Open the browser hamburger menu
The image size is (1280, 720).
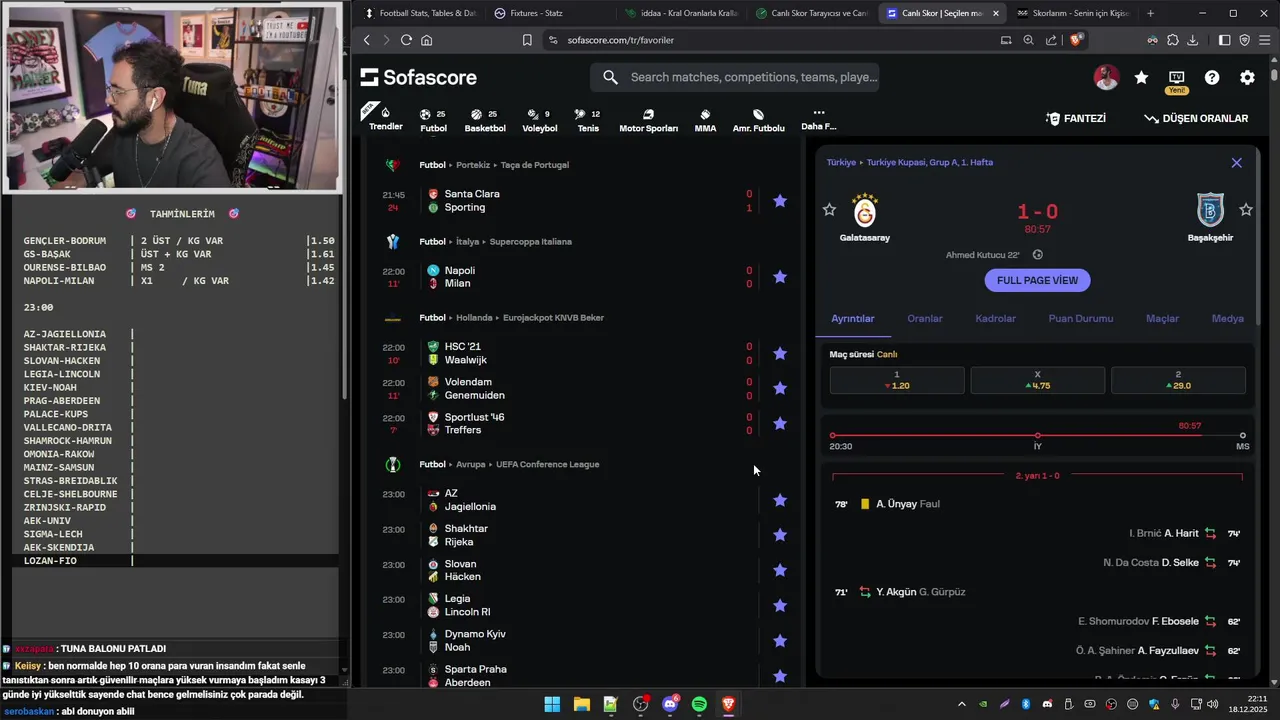pos(1264,40)
